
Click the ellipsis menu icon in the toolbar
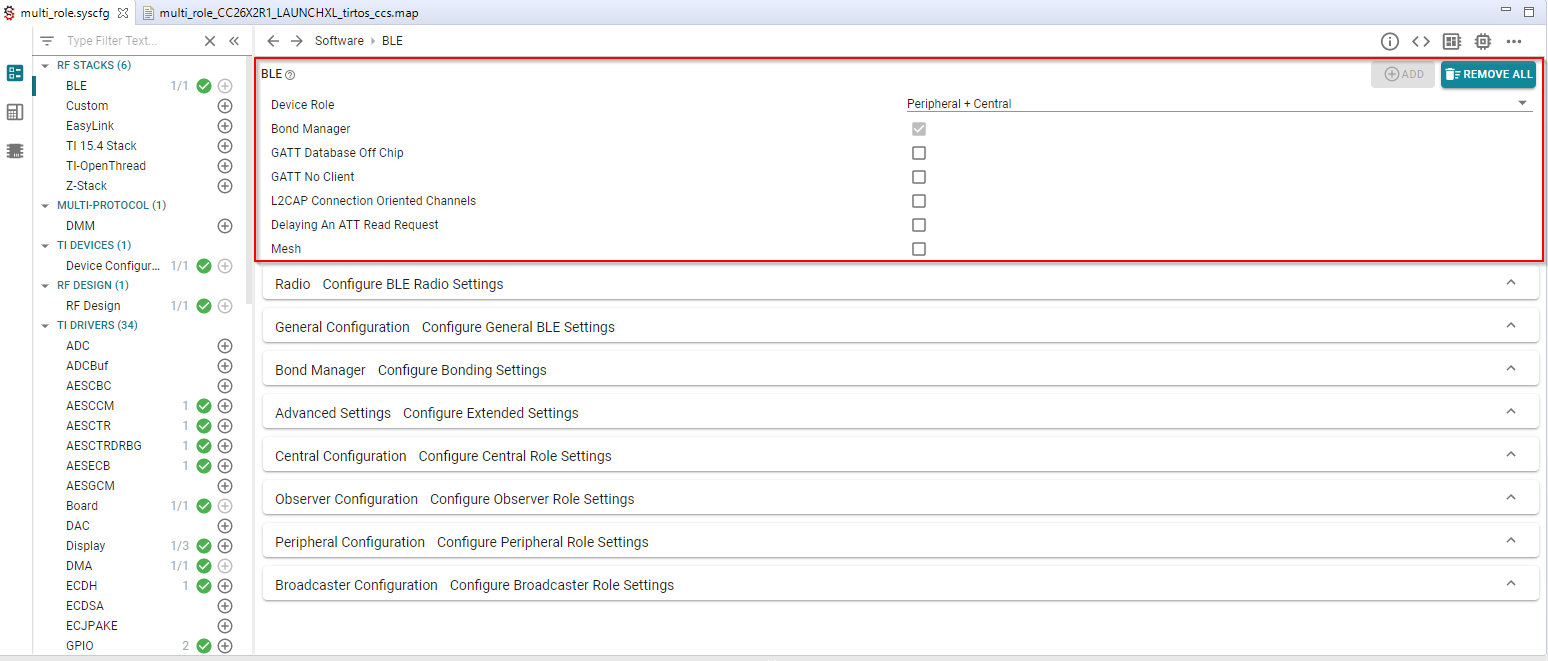1513,41
